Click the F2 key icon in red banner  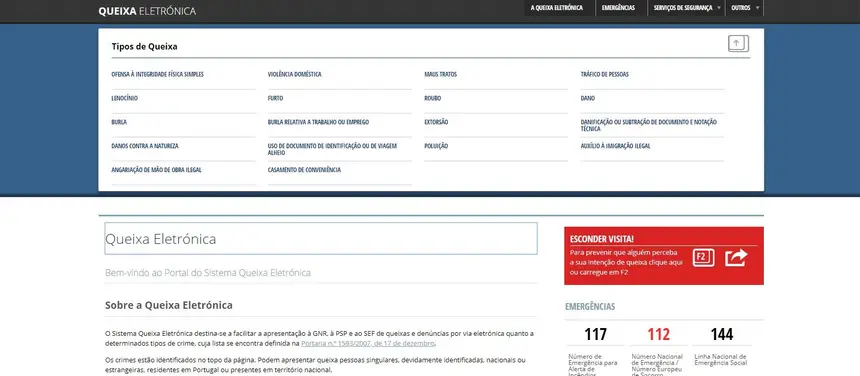click(x=703, y=257)
